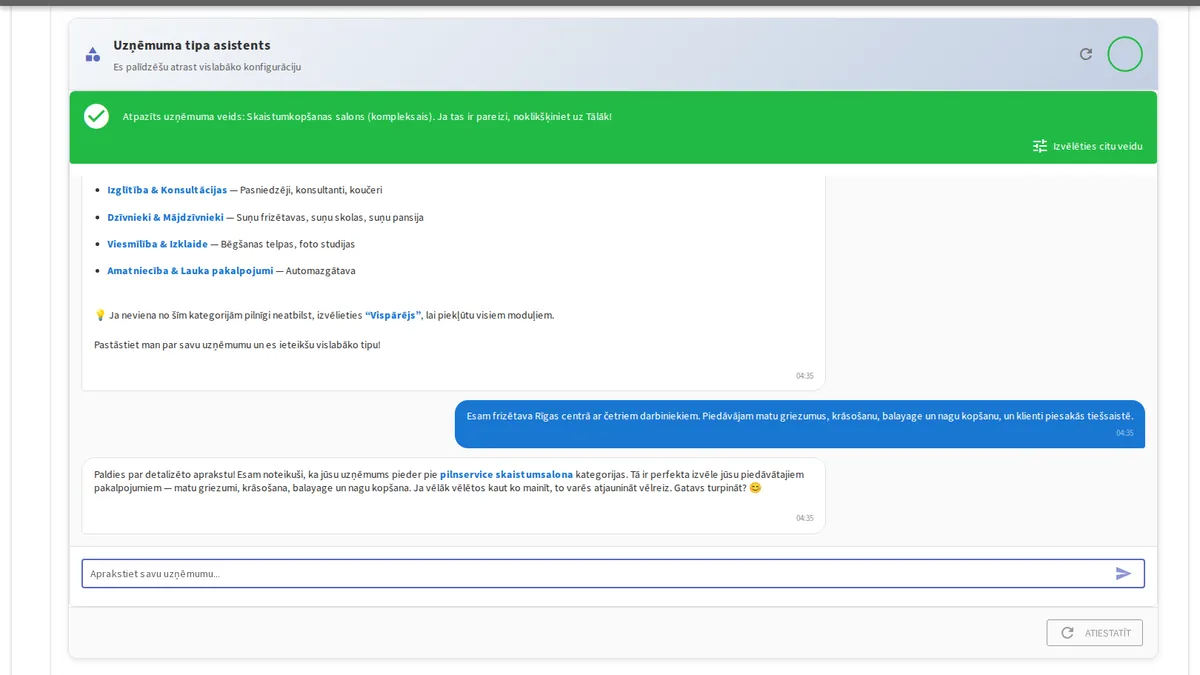Send the message with the paper plane icon
1200x675 pixels.
[x=1124, y=573]
